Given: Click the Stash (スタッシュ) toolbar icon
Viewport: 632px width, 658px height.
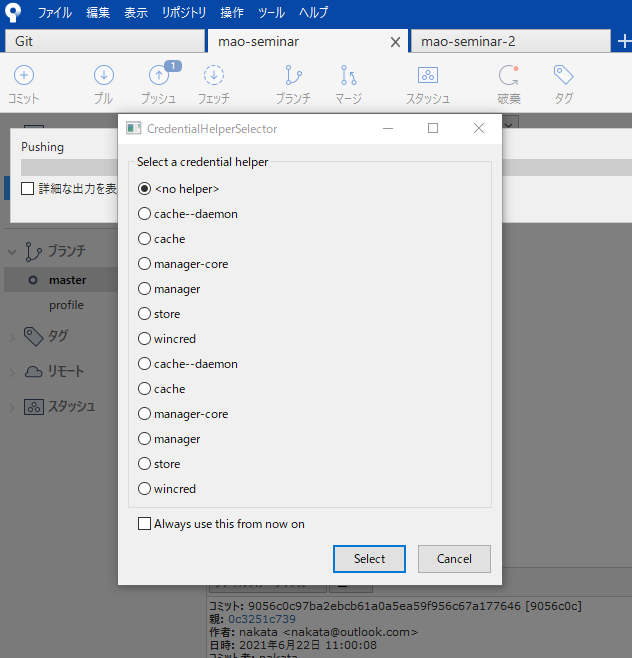Looking at the screenshot, I should click(x=428, y=76).
